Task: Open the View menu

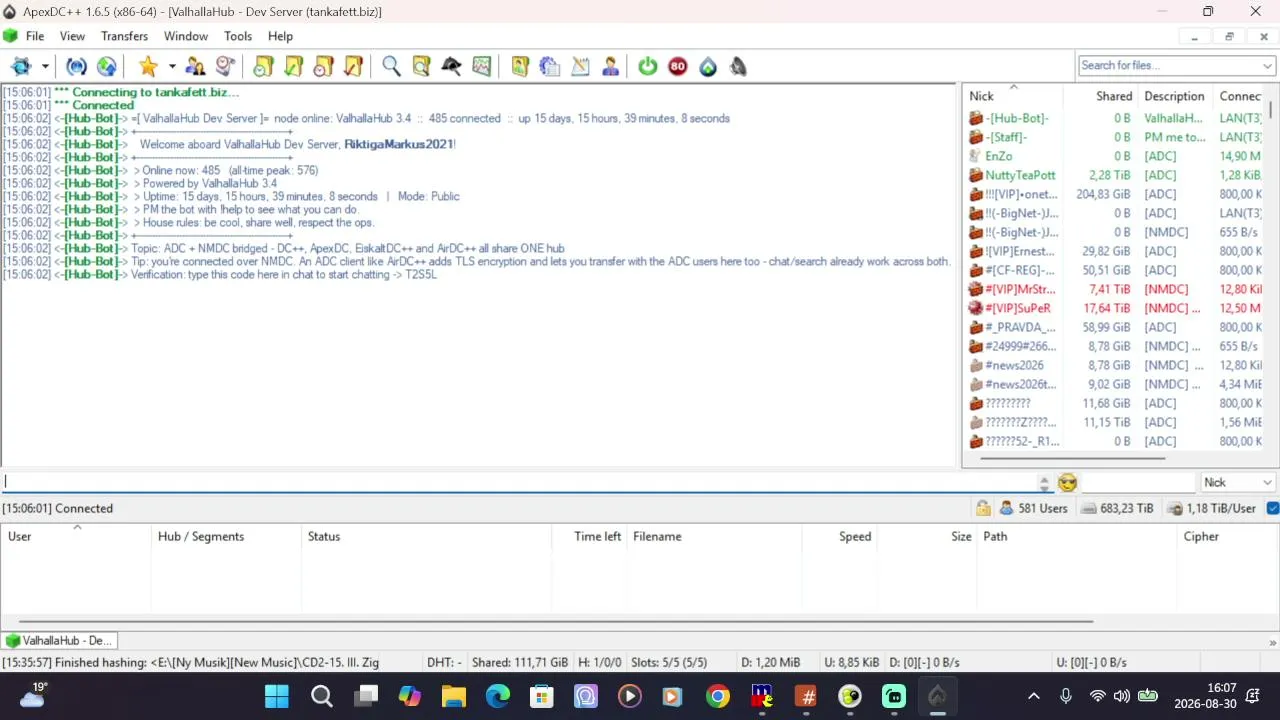Action: coord(72,36)
